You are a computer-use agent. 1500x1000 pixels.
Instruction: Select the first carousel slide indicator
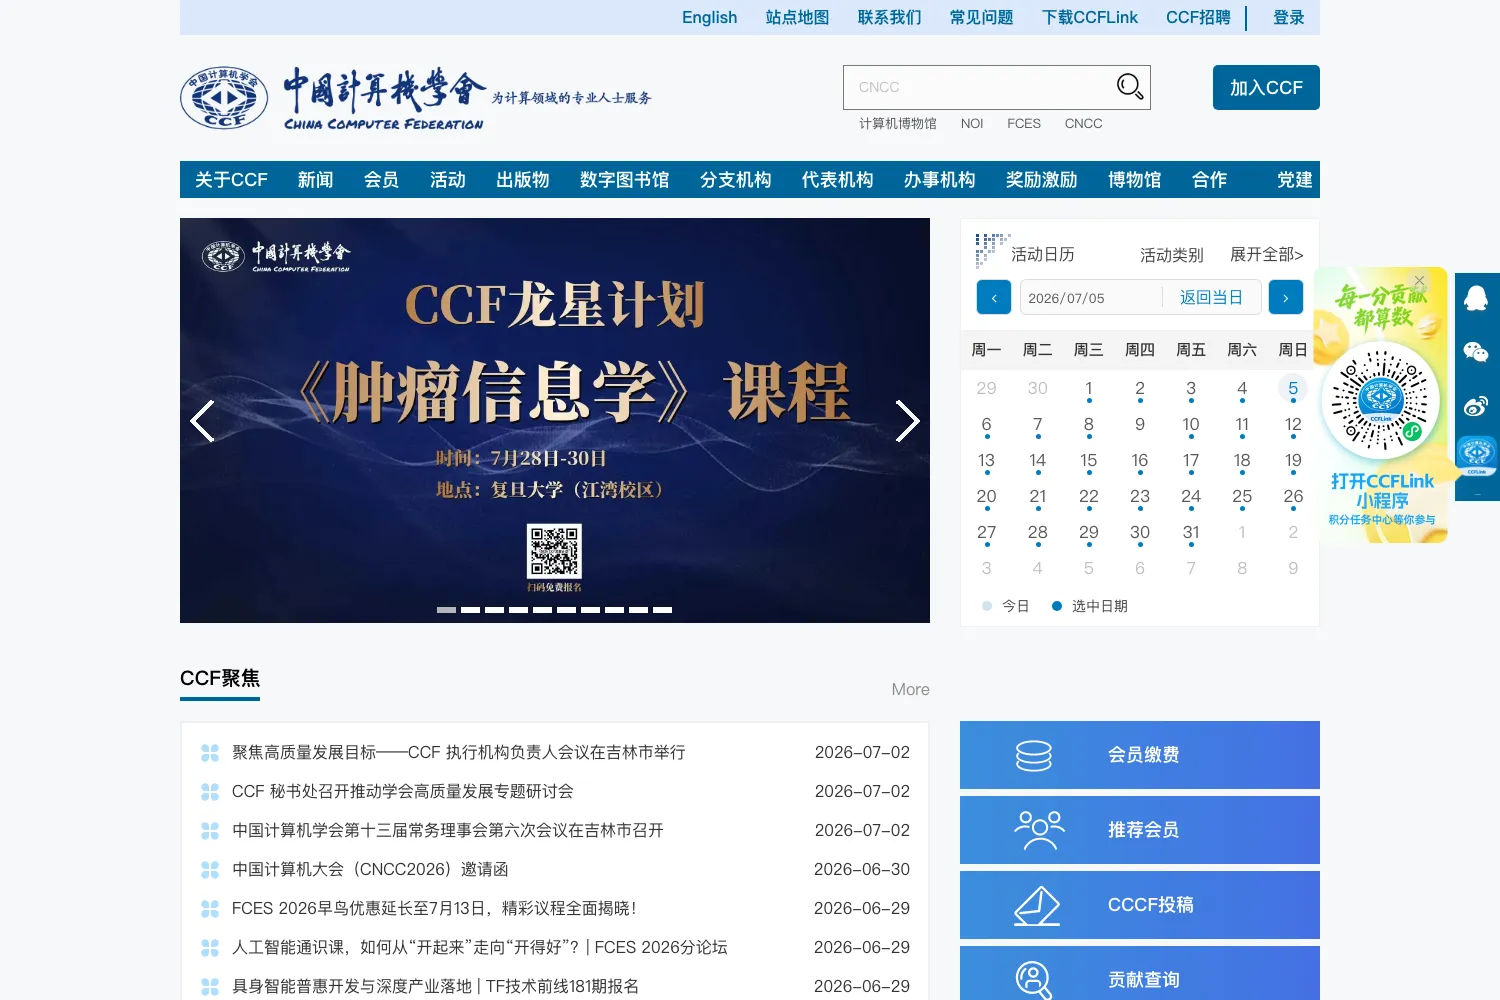point(446,609)
